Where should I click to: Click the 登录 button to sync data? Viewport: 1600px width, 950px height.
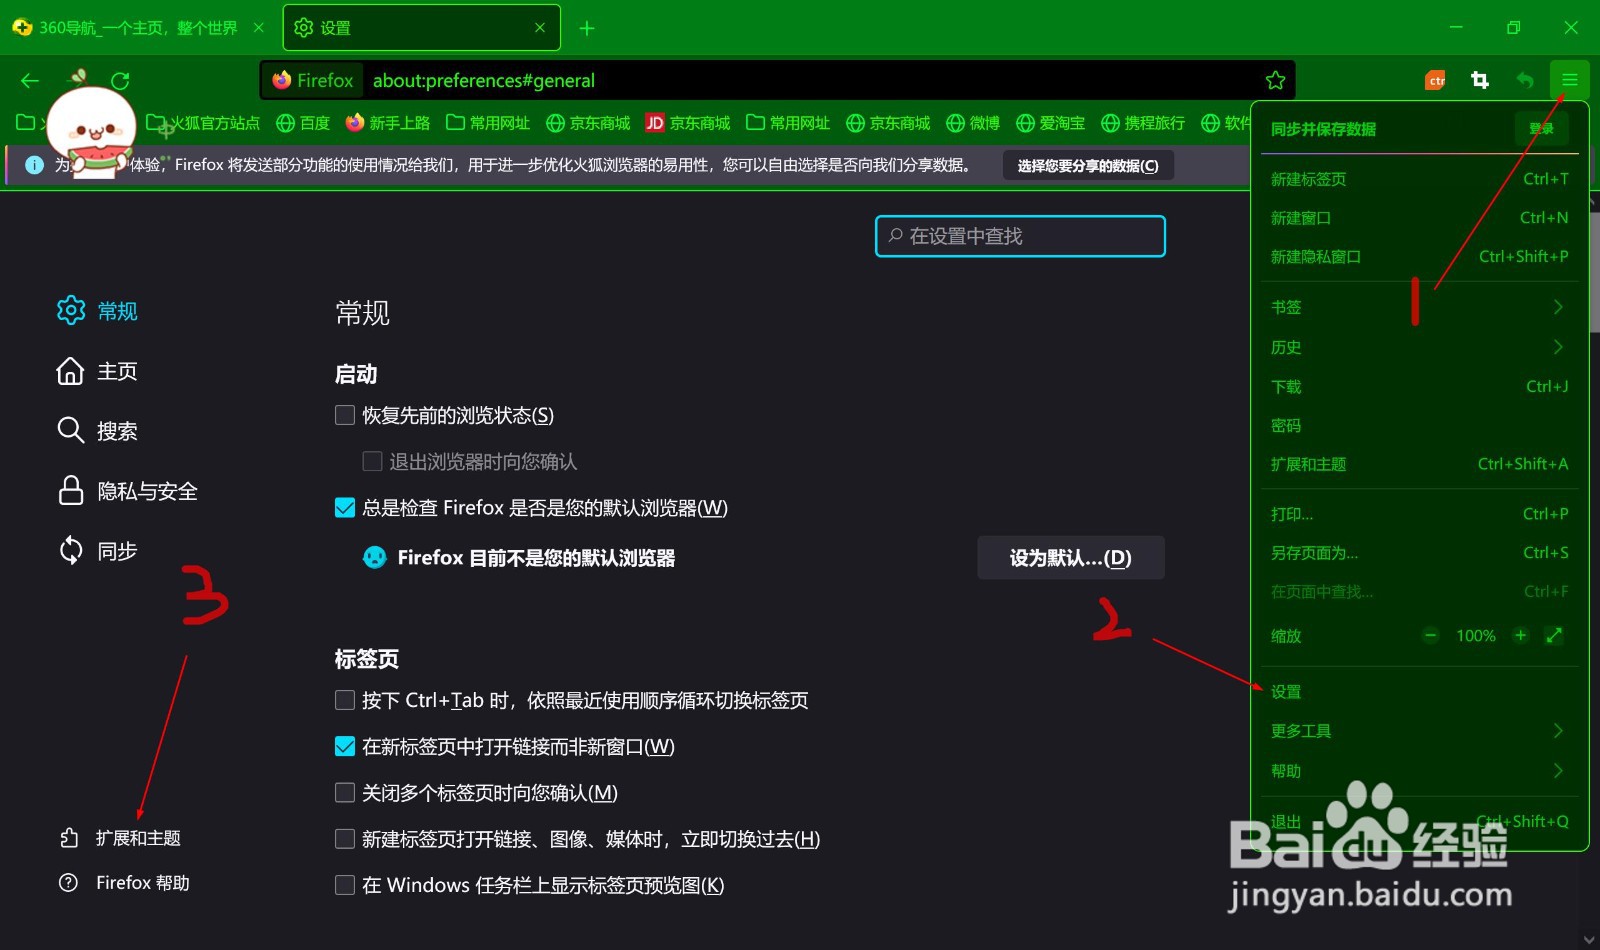(1542, 129)
